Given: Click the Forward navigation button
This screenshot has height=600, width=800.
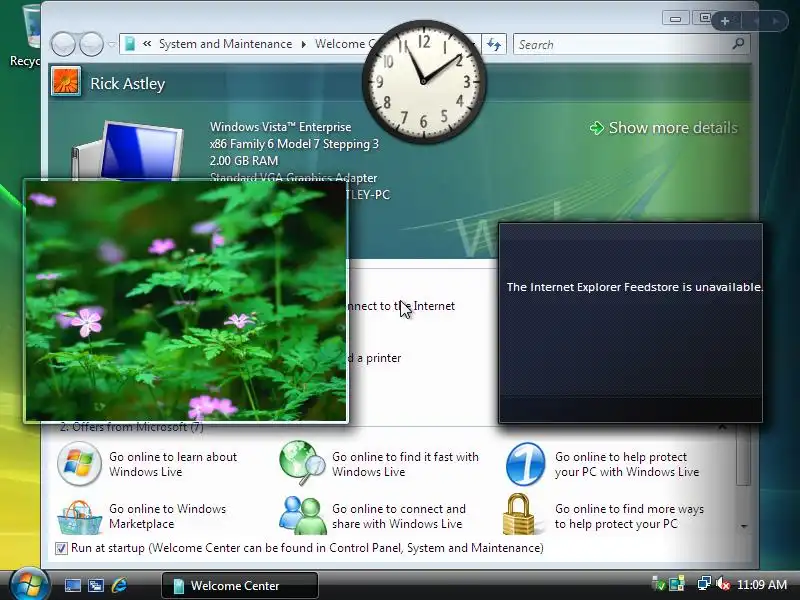Looking at the screenshot, I should click(91, 44).
